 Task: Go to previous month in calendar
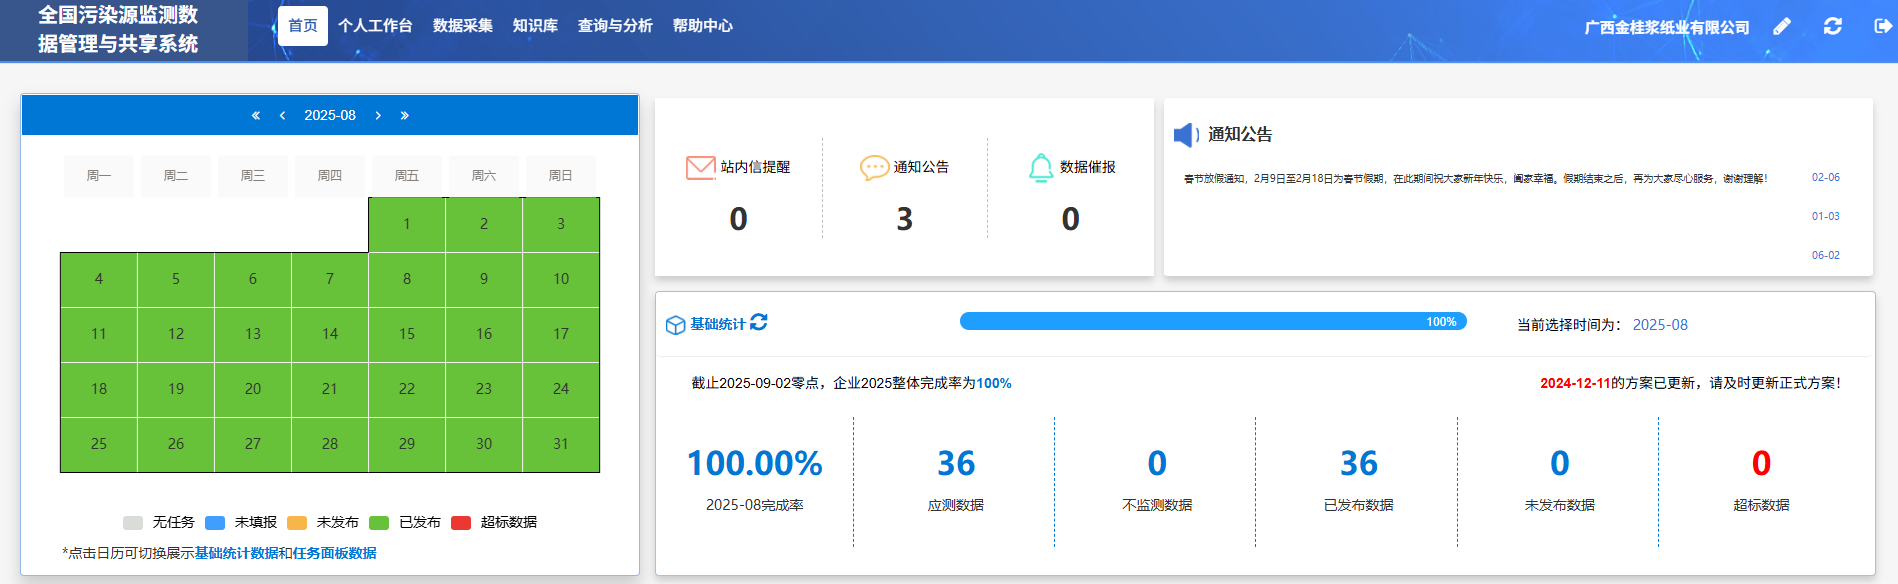pyautogui.click(x=283, y=116)
